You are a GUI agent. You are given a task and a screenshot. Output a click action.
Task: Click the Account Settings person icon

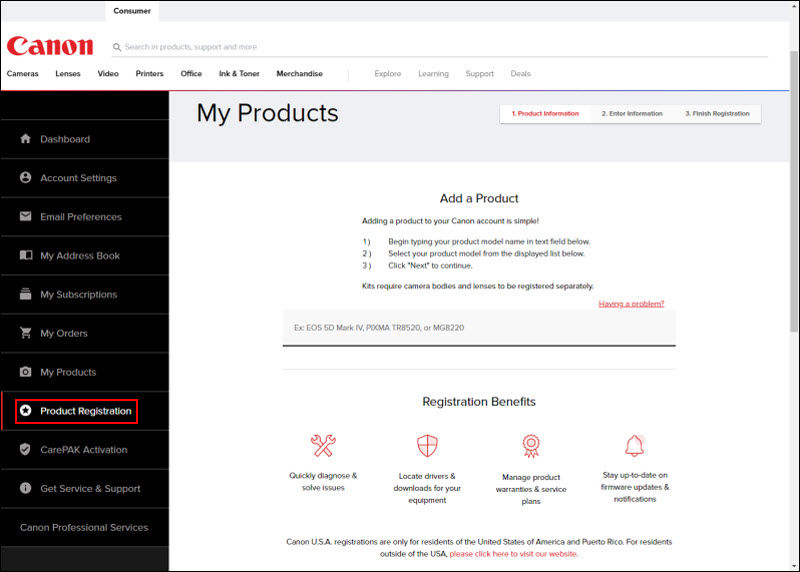coord(26,178)
